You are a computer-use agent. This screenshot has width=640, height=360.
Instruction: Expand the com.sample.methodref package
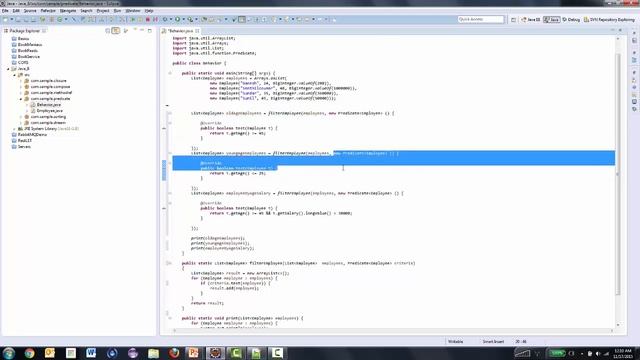tap(21, 93)
